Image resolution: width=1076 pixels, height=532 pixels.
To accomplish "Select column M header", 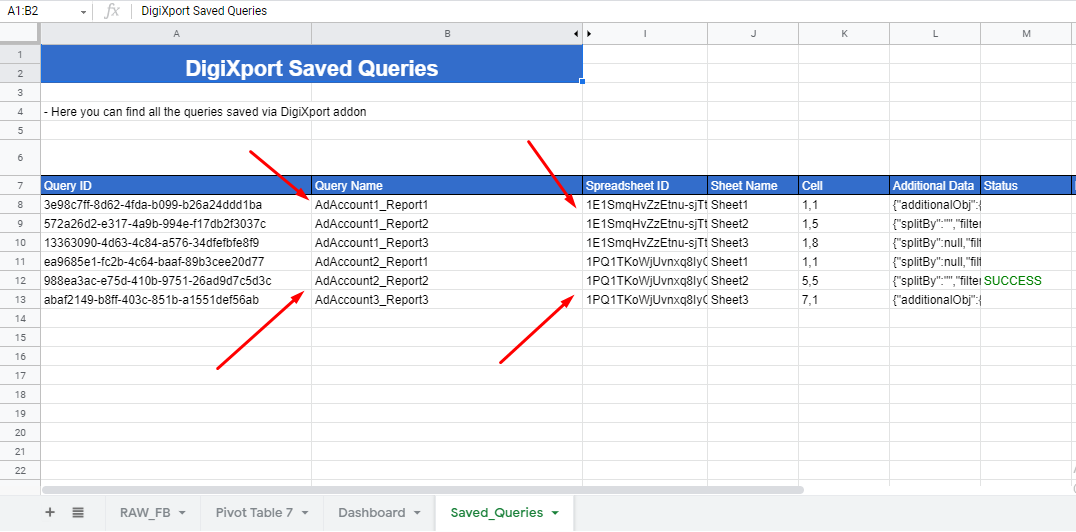I will [1026, 33].
